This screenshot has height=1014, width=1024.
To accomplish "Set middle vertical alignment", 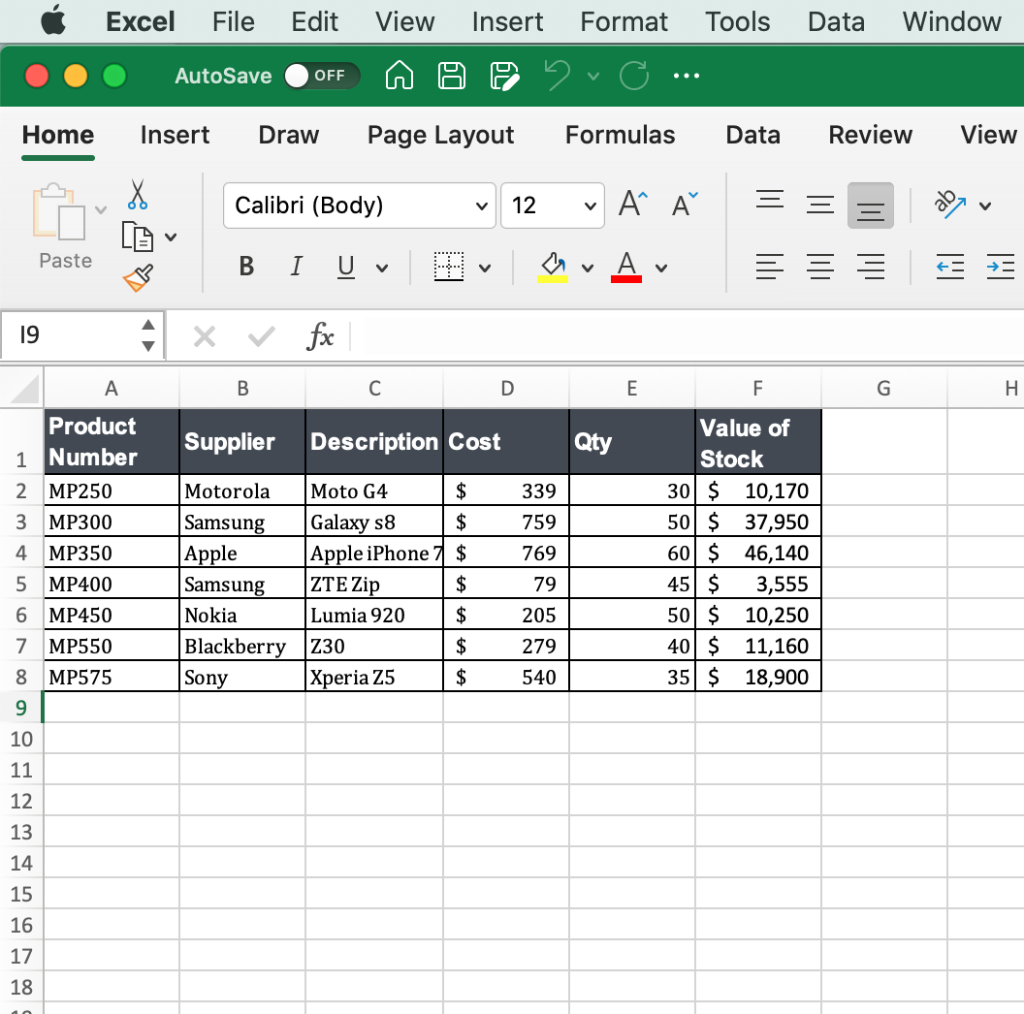I will [x=820, y=204].
